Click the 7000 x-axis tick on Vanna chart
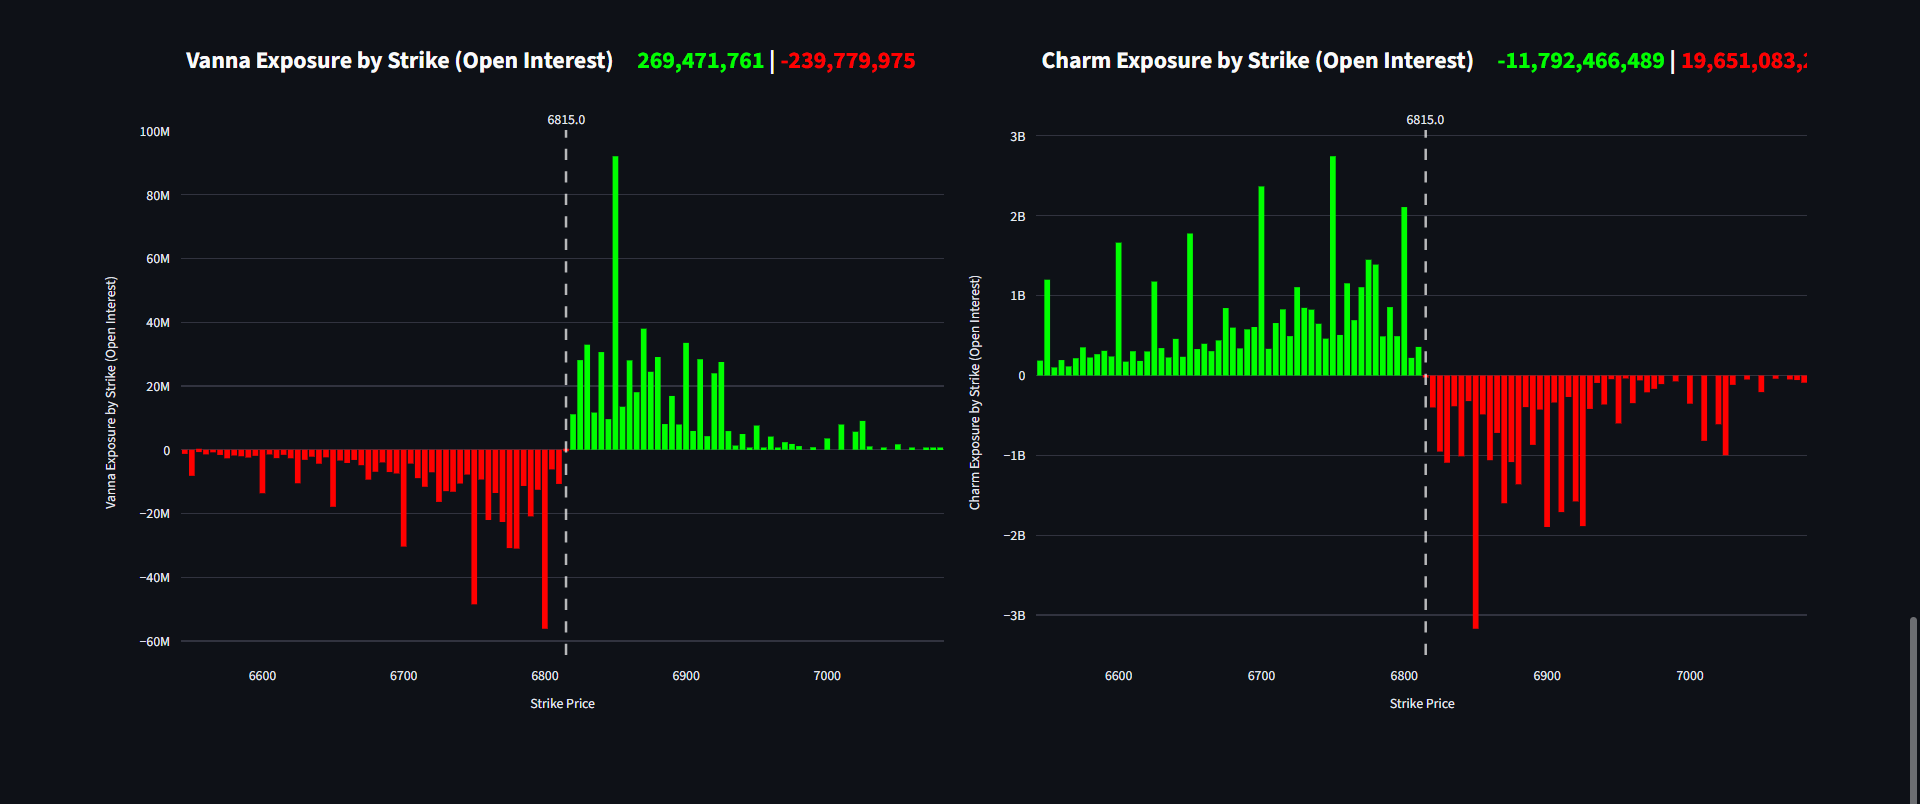Screen dimensions: 1920x804 coord(827,676)
